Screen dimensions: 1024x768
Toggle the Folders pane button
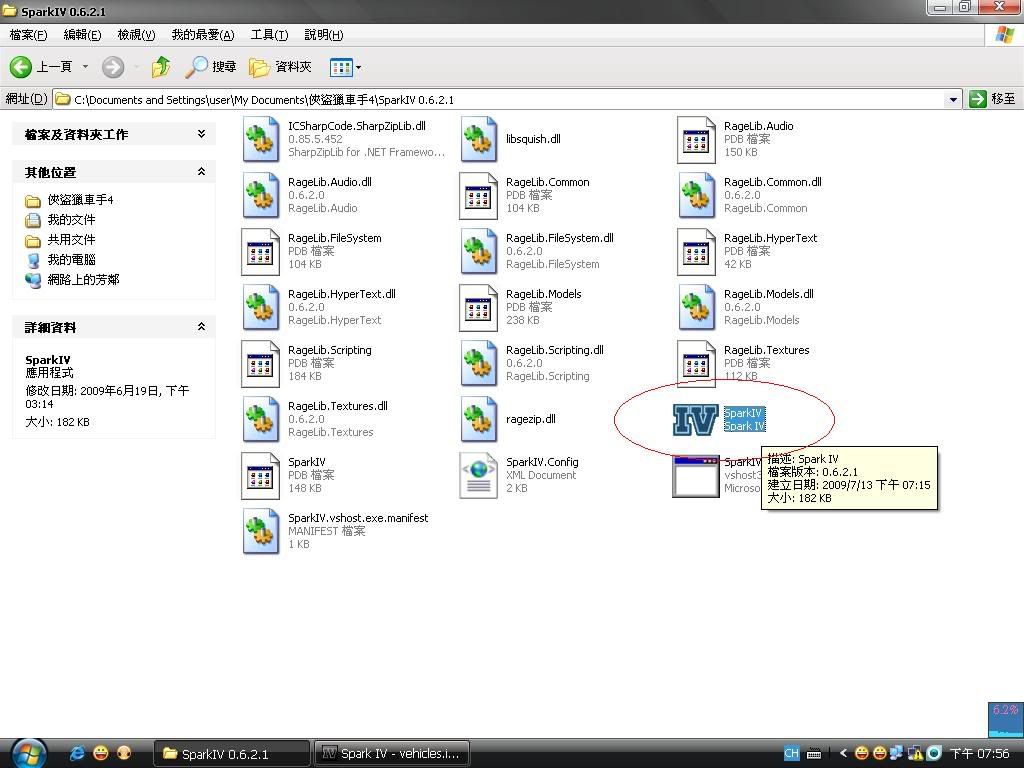281,67
